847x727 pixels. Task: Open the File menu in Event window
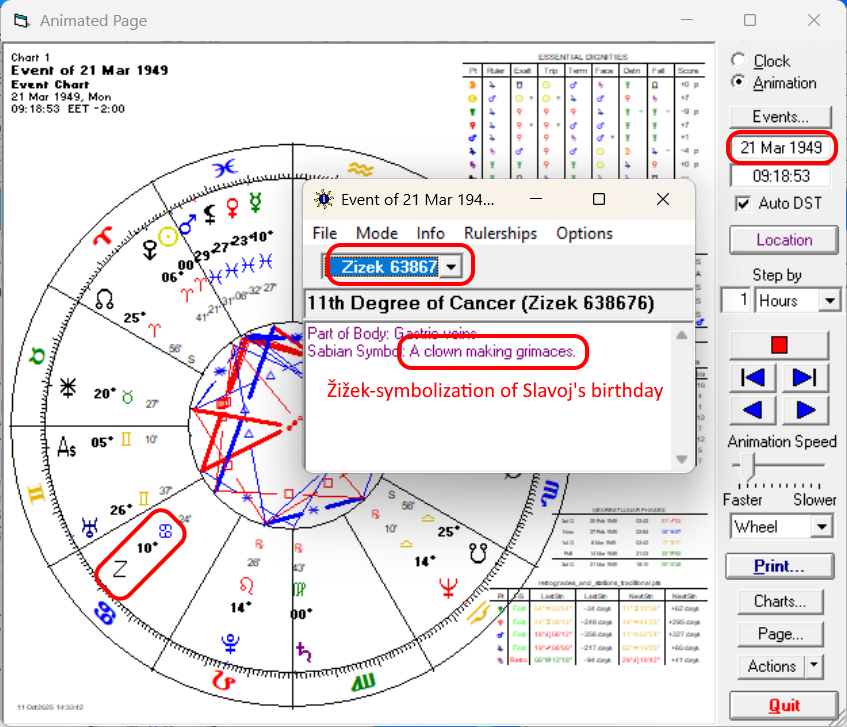325,233
